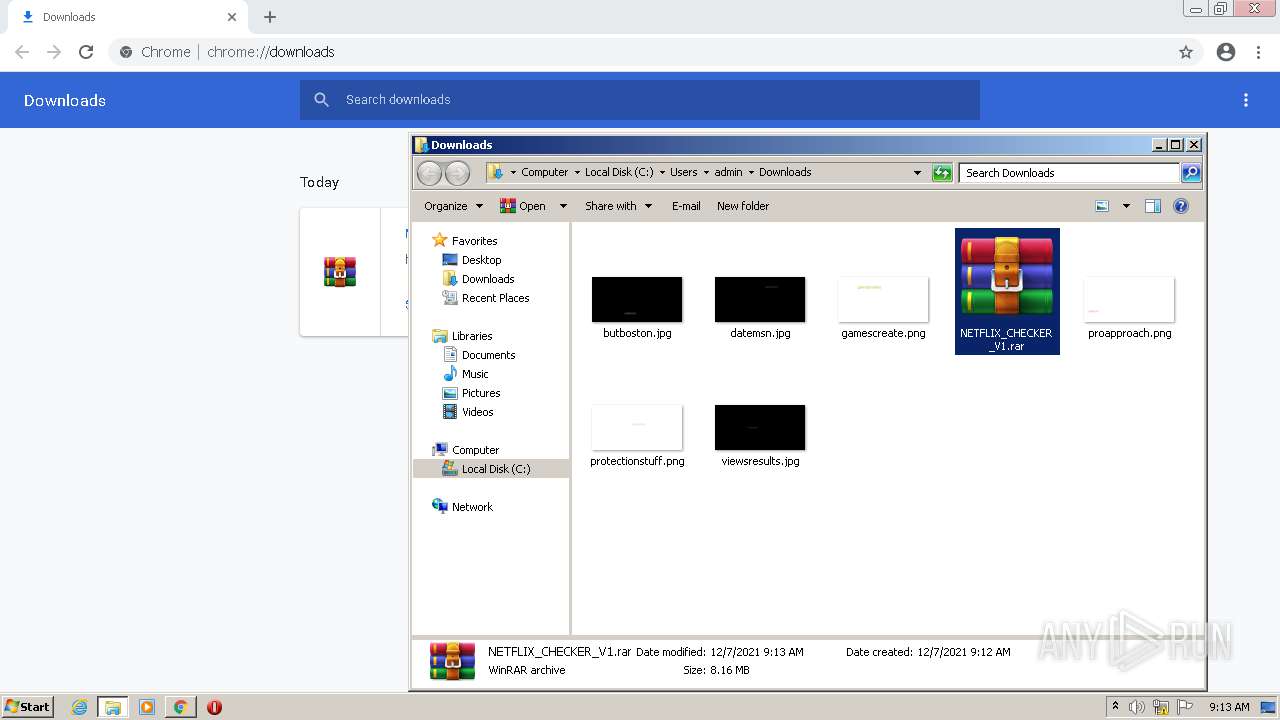
Task: Click admin breadcrumb segment
Action: [x=728, y=172]
